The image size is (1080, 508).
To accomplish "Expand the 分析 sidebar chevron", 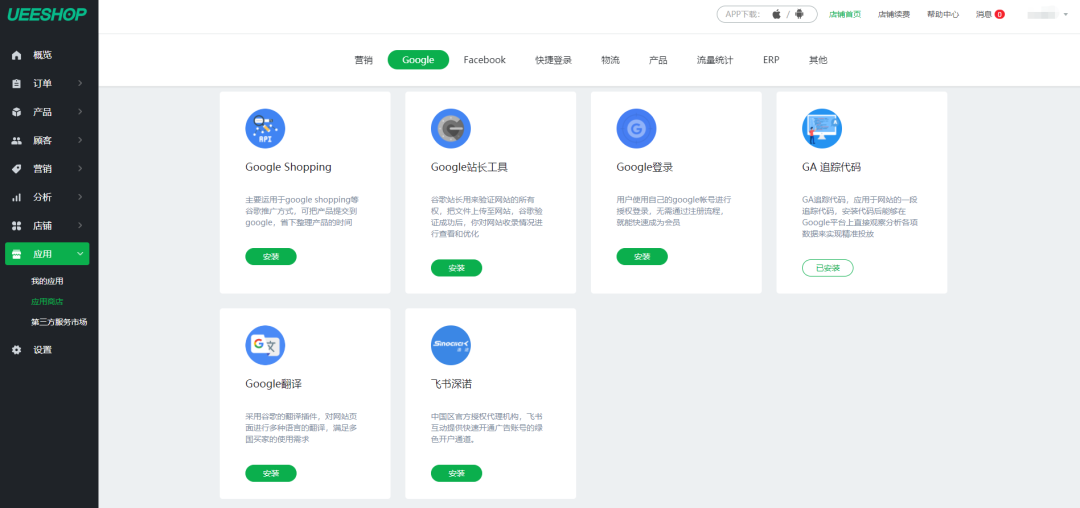I will [80, 197].
